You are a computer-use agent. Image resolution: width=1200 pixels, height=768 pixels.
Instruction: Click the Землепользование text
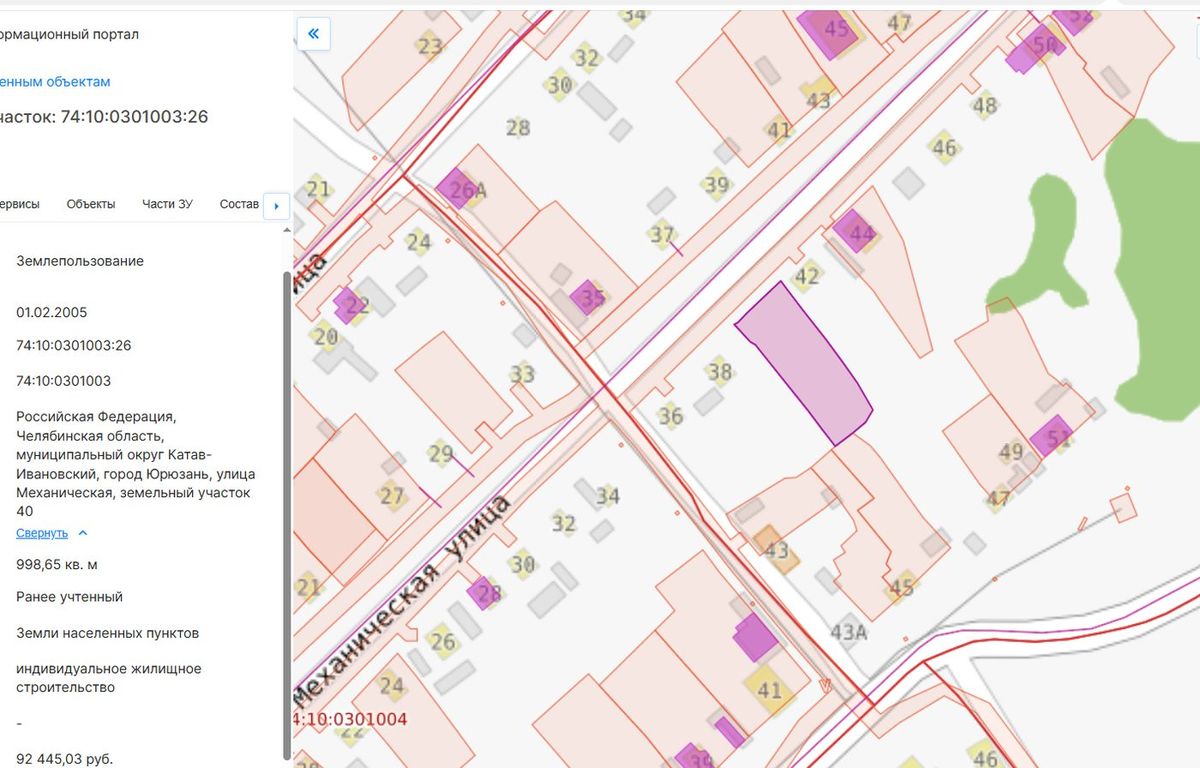point(80,261)
